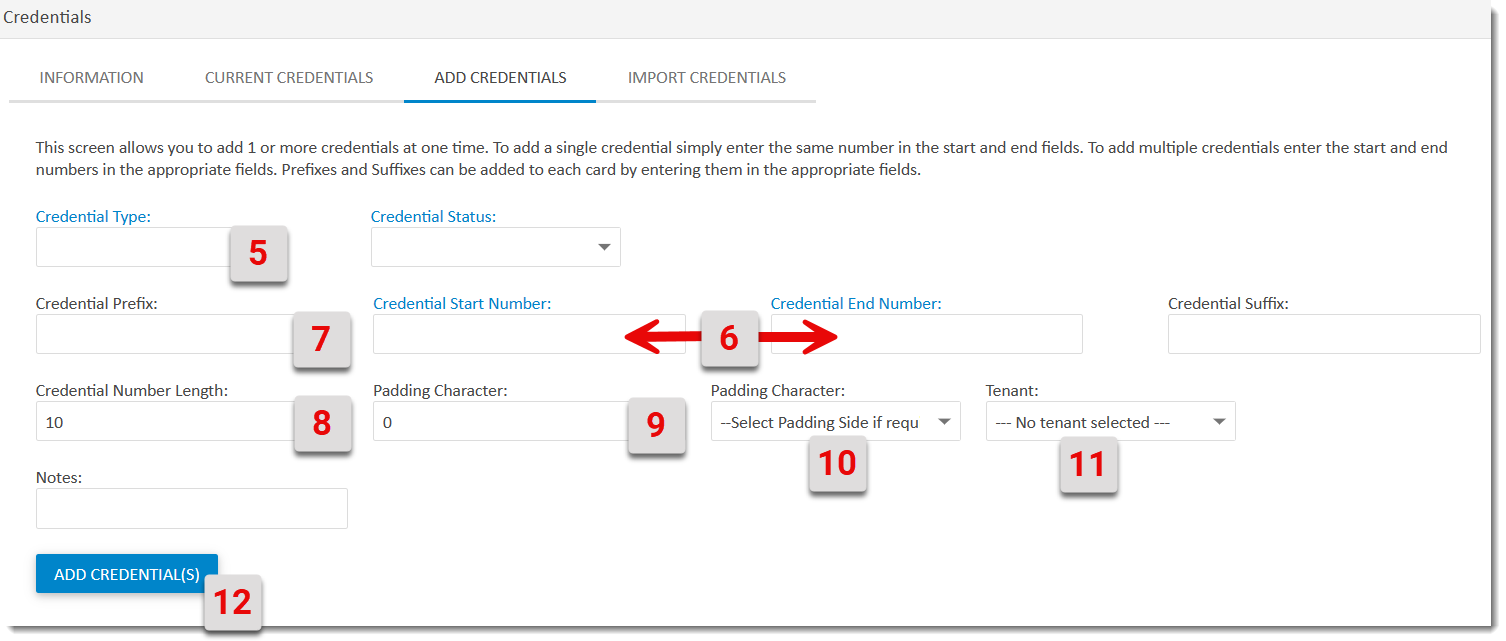This screenshot has height=641, width=1506.
Task: Click the Padding Side dropdown chevron
Action: click(x=944, y=421)
